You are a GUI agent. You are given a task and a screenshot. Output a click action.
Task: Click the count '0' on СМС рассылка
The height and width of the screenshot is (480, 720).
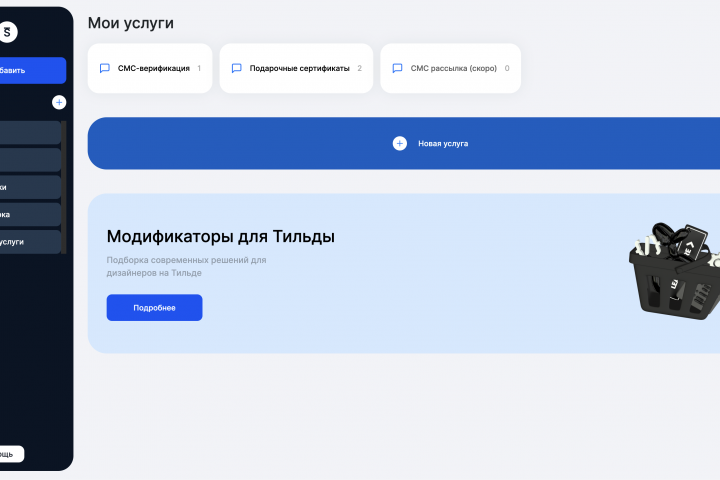pos(507,68)
